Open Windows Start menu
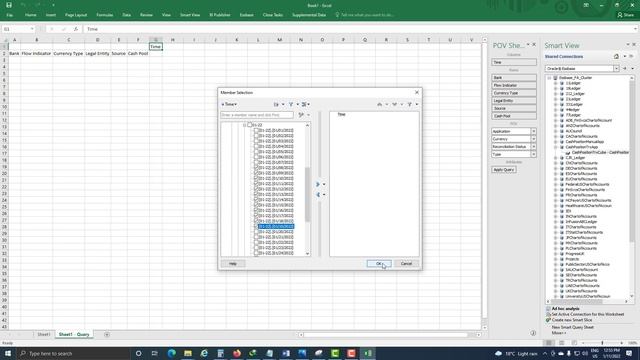Image resolution: width=640 pixels, height=360 pixels. coord(8,353)
